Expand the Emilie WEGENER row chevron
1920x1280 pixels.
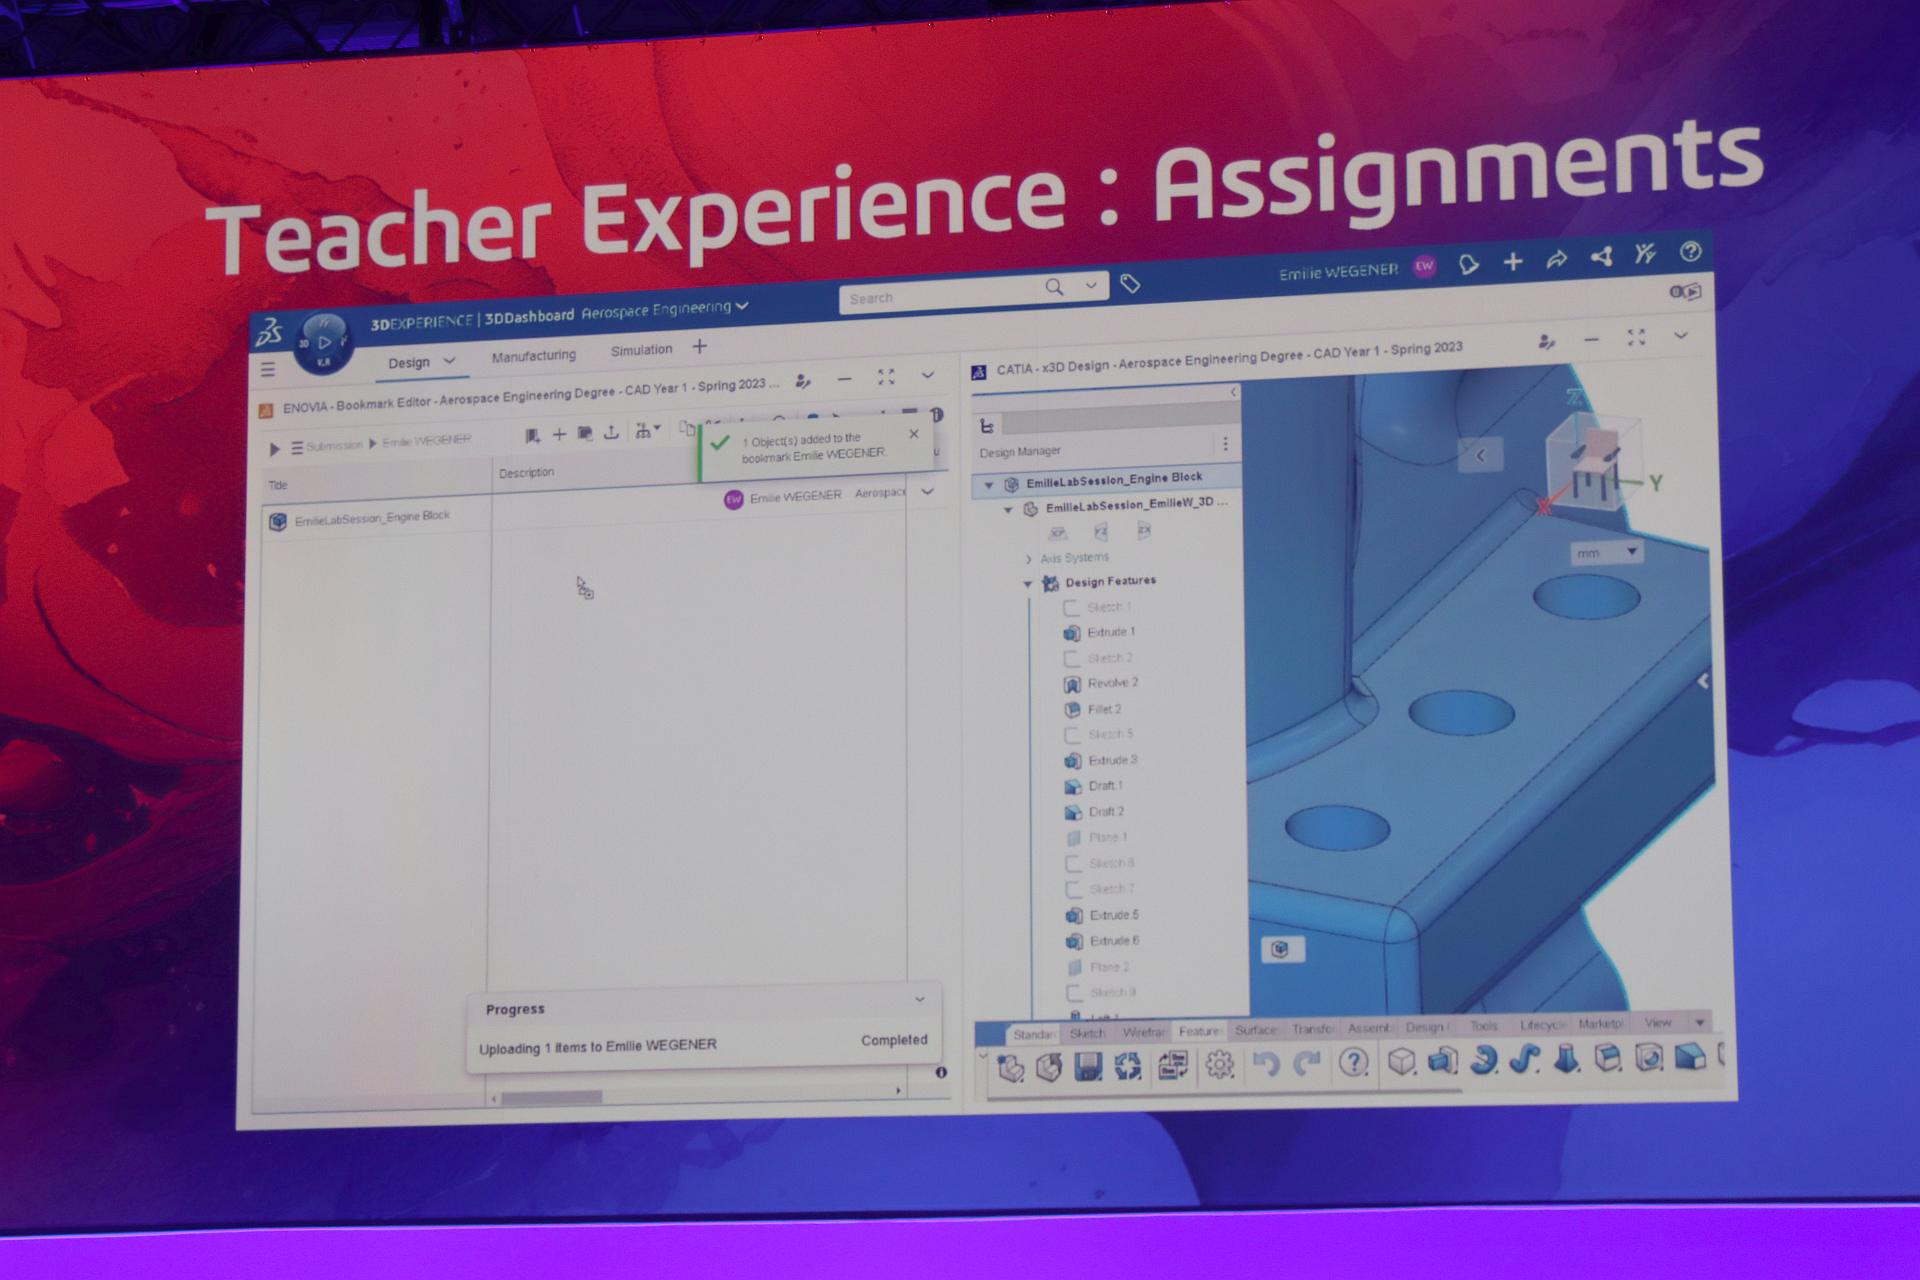928,492
